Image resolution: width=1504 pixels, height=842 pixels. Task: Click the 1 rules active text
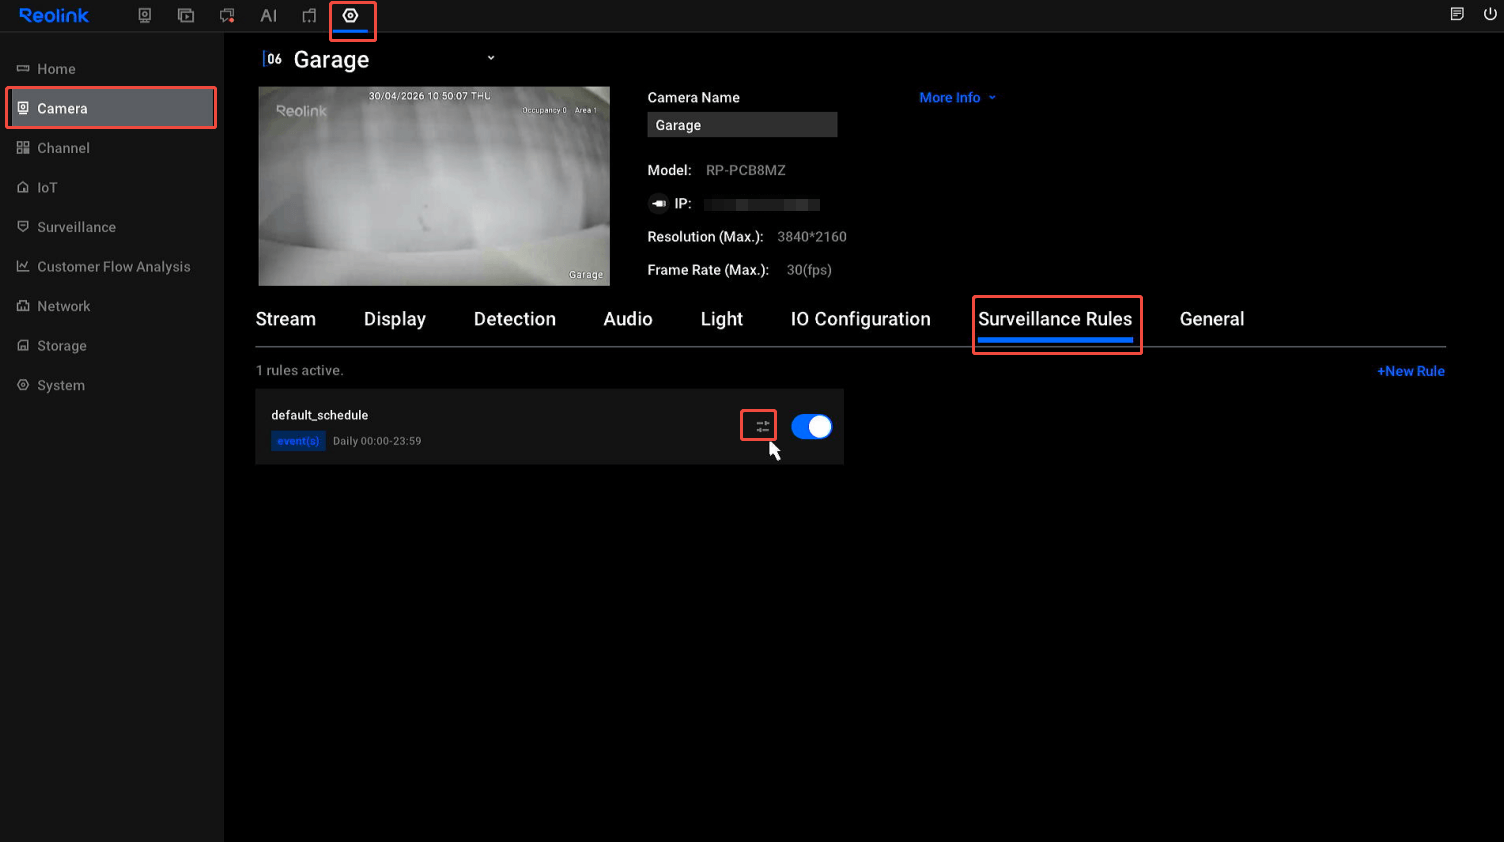(x=299, y=371)
